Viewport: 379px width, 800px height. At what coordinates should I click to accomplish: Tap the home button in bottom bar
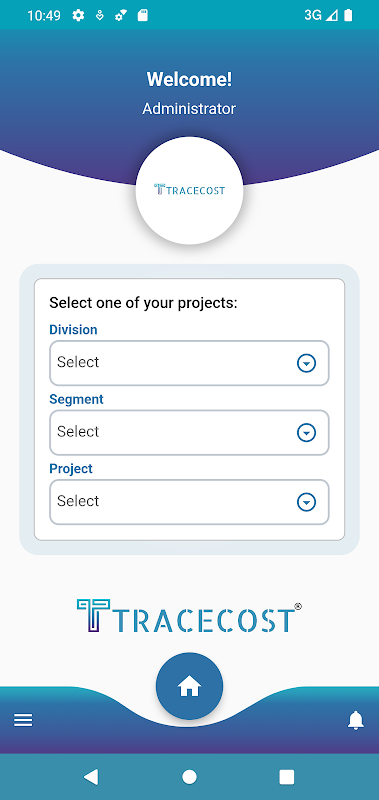click(x=189, y=686)
